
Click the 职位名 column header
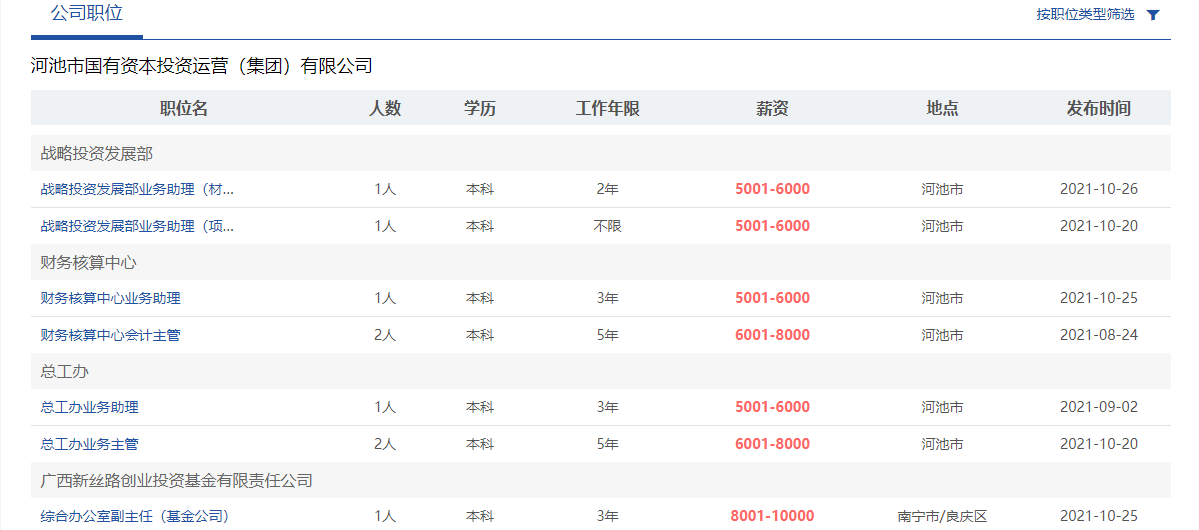pos(184,109)
